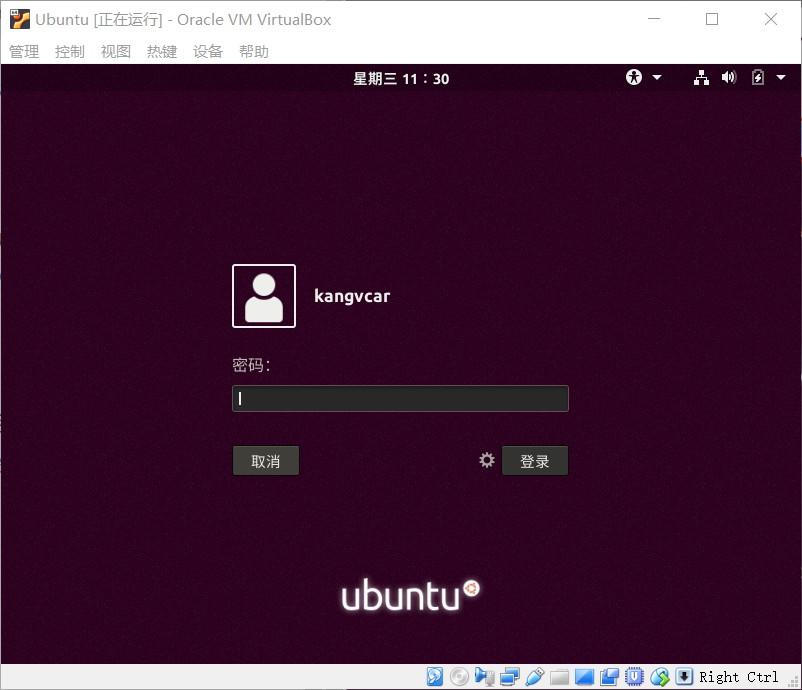The height and width of the screenshot is (690, 802).
Task: Click the VirtualBox window title icon
Action: 20,19
